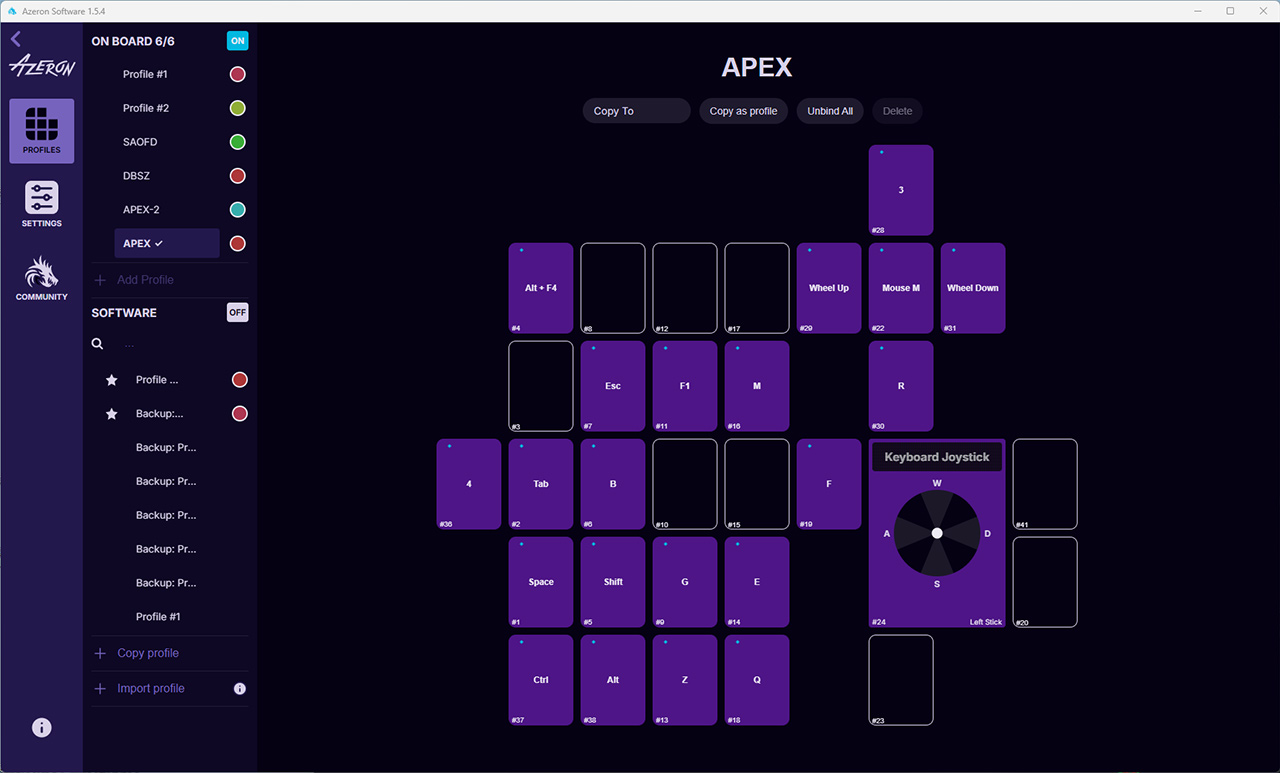Screen dimensions: 1280x773
Task: Open the SAOFD green color dot
Action: (x=238, y=142)
